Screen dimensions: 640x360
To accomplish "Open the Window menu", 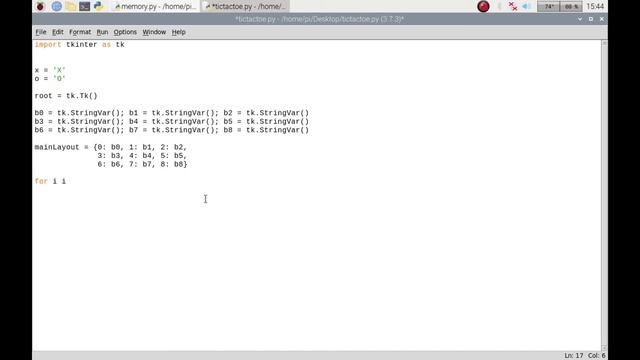I will (x=154, y=32).
